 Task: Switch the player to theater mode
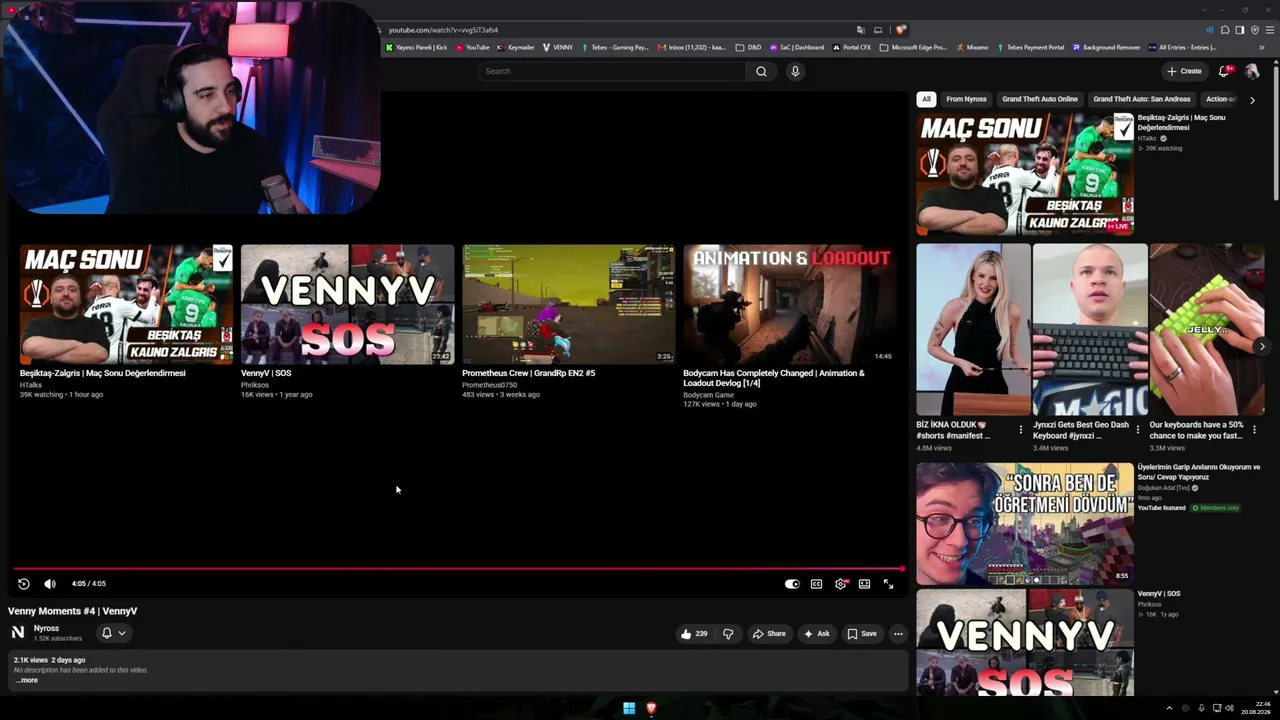[x=864, y=584]
